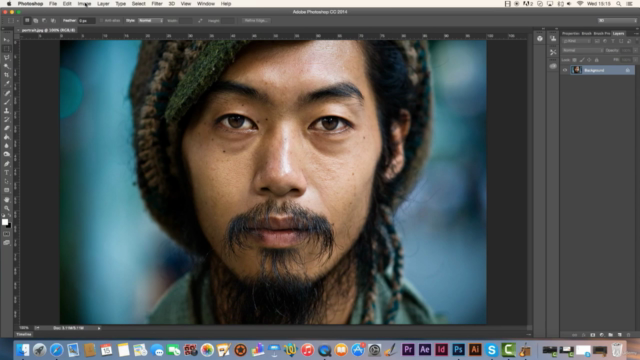Open the workspace switcher dropdown
This screenshot has width=640, height=360.
pyautogui.click(x=617, y=20)
